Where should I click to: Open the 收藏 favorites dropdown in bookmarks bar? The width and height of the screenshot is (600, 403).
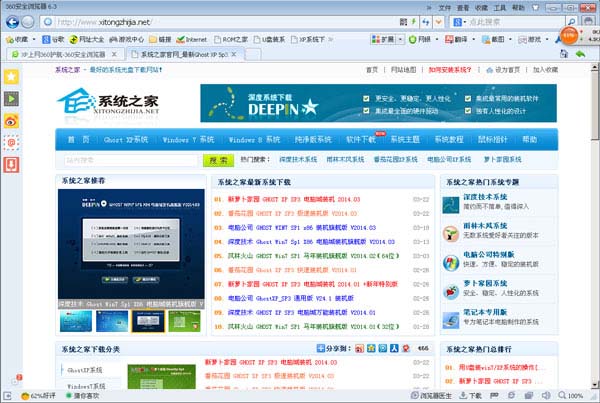pyautogui.click(x=21, y=37)
